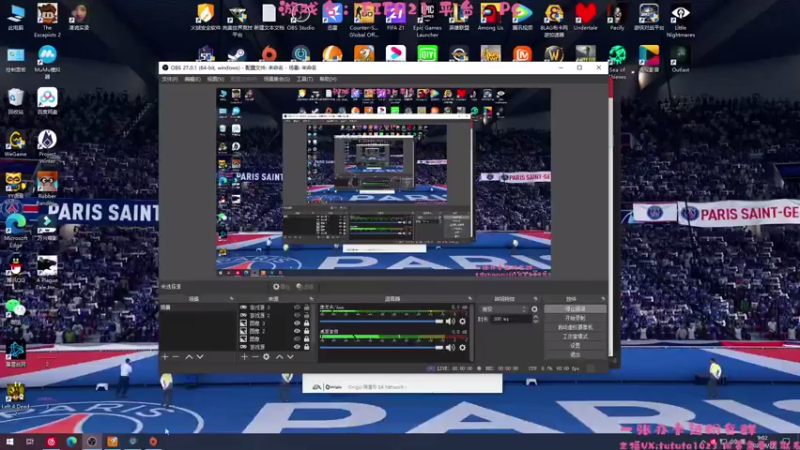The width and height of the screenshot is (800, 450).
Task: Toggle visibility eye of second source row
Action: click(297, 315)
